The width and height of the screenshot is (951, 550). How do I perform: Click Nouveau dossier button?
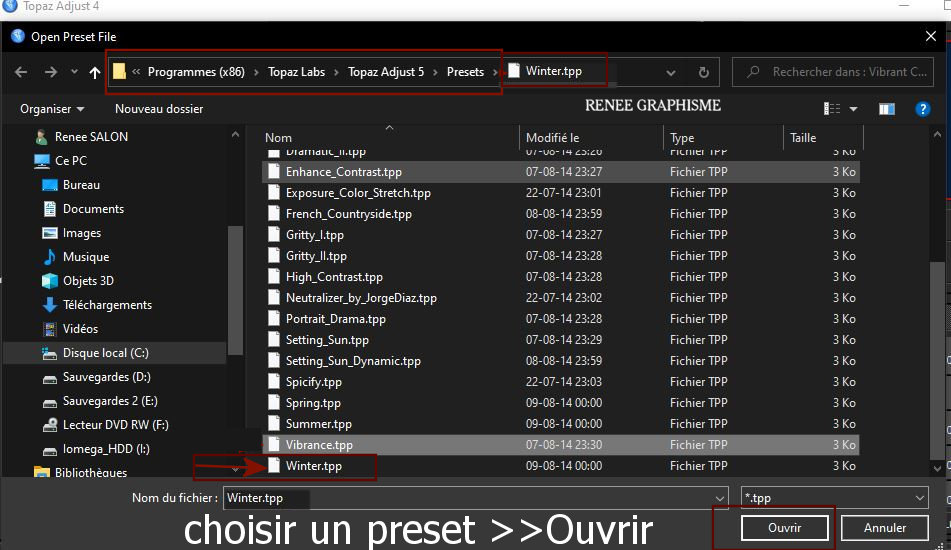pyautogui.click(x=159, y=109)
